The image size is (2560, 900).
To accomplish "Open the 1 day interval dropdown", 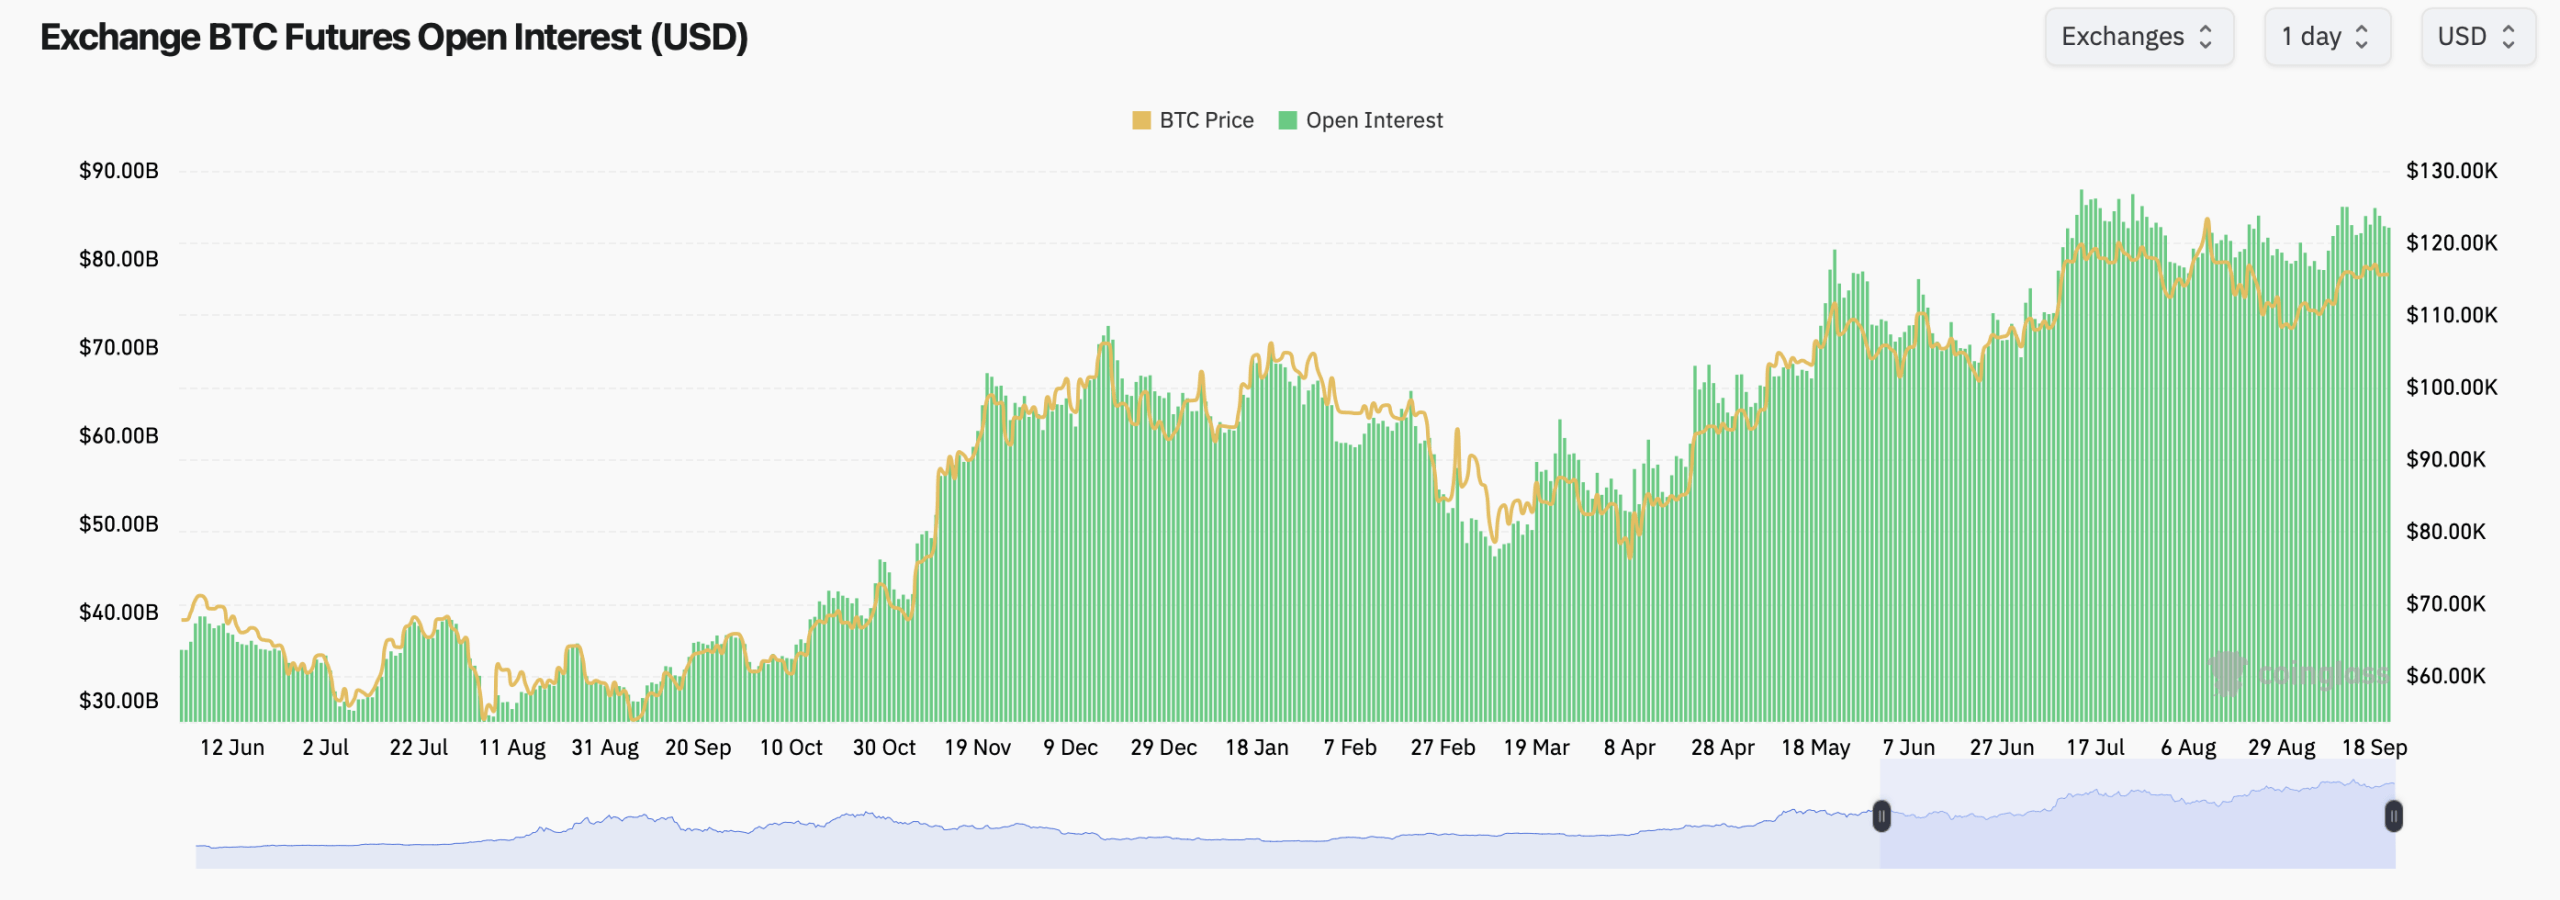I will (2328, 36).
